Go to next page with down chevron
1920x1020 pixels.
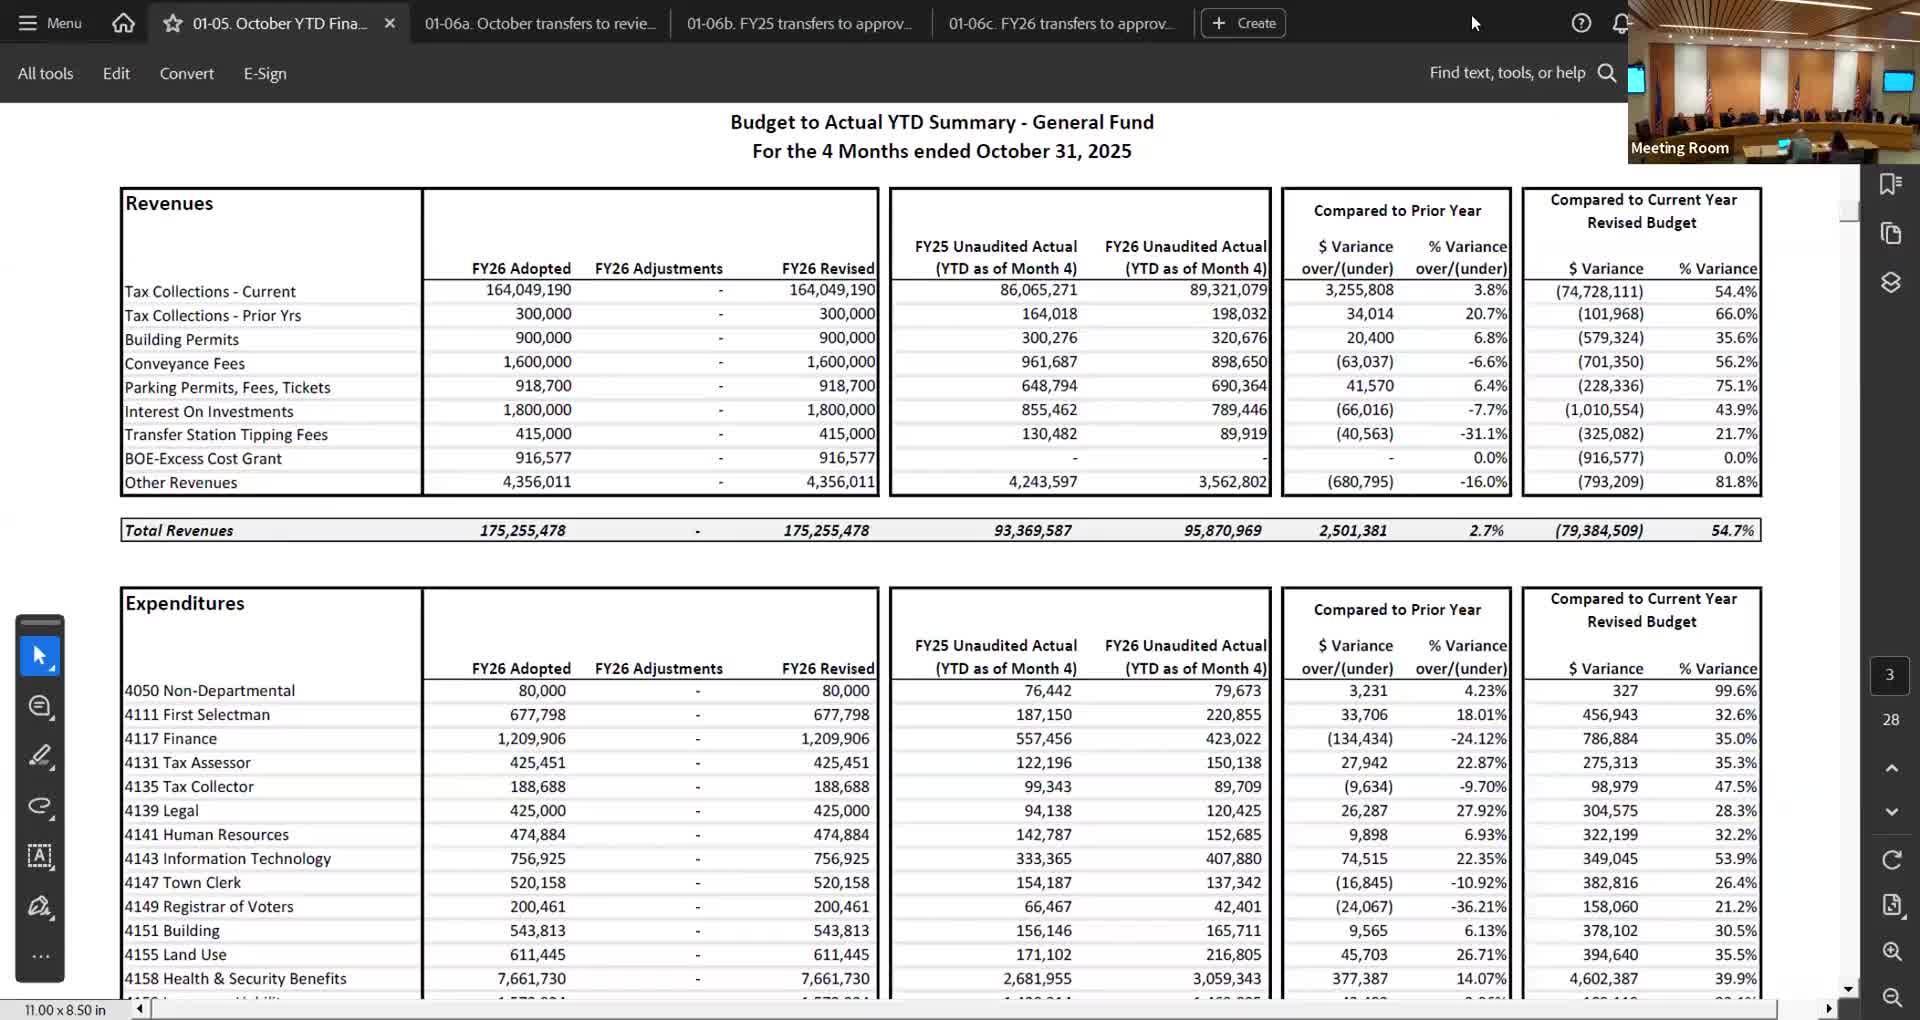point(1891,812)
